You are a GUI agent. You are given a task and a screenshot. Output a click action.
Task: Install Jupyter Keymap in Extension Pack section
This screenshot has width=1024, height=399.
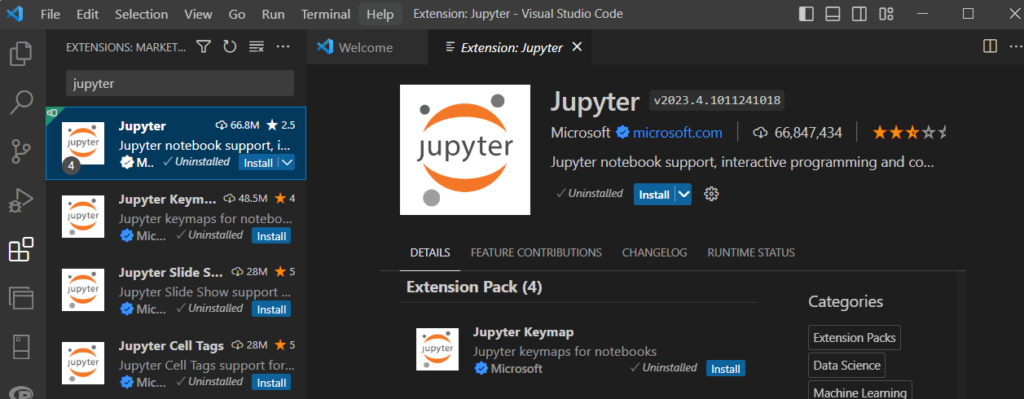click(726, 368)
